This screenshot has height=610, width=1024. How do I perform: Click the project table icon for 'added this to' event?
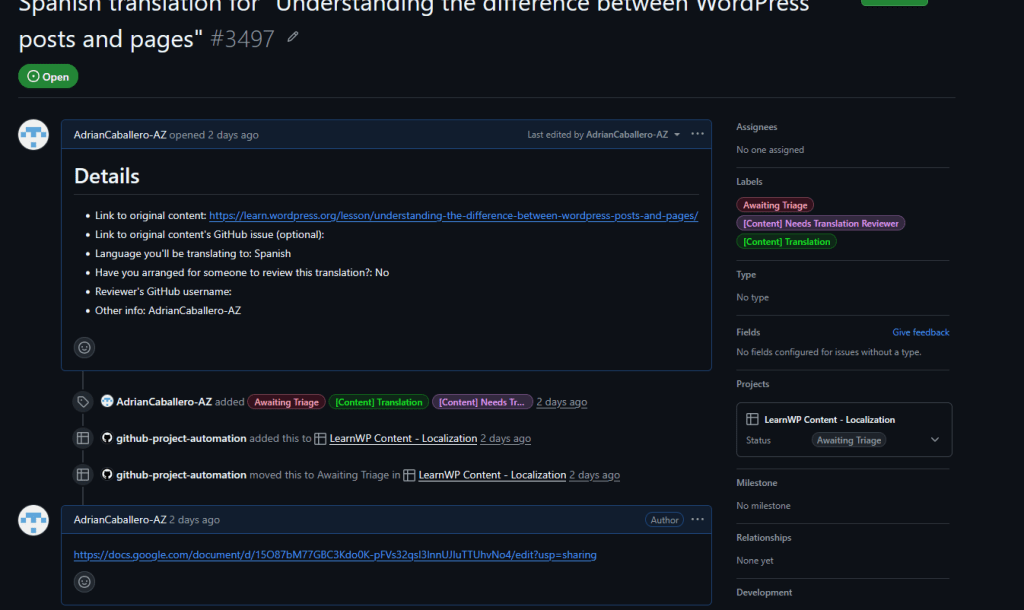pyautogui.click(x=83, y=438)
